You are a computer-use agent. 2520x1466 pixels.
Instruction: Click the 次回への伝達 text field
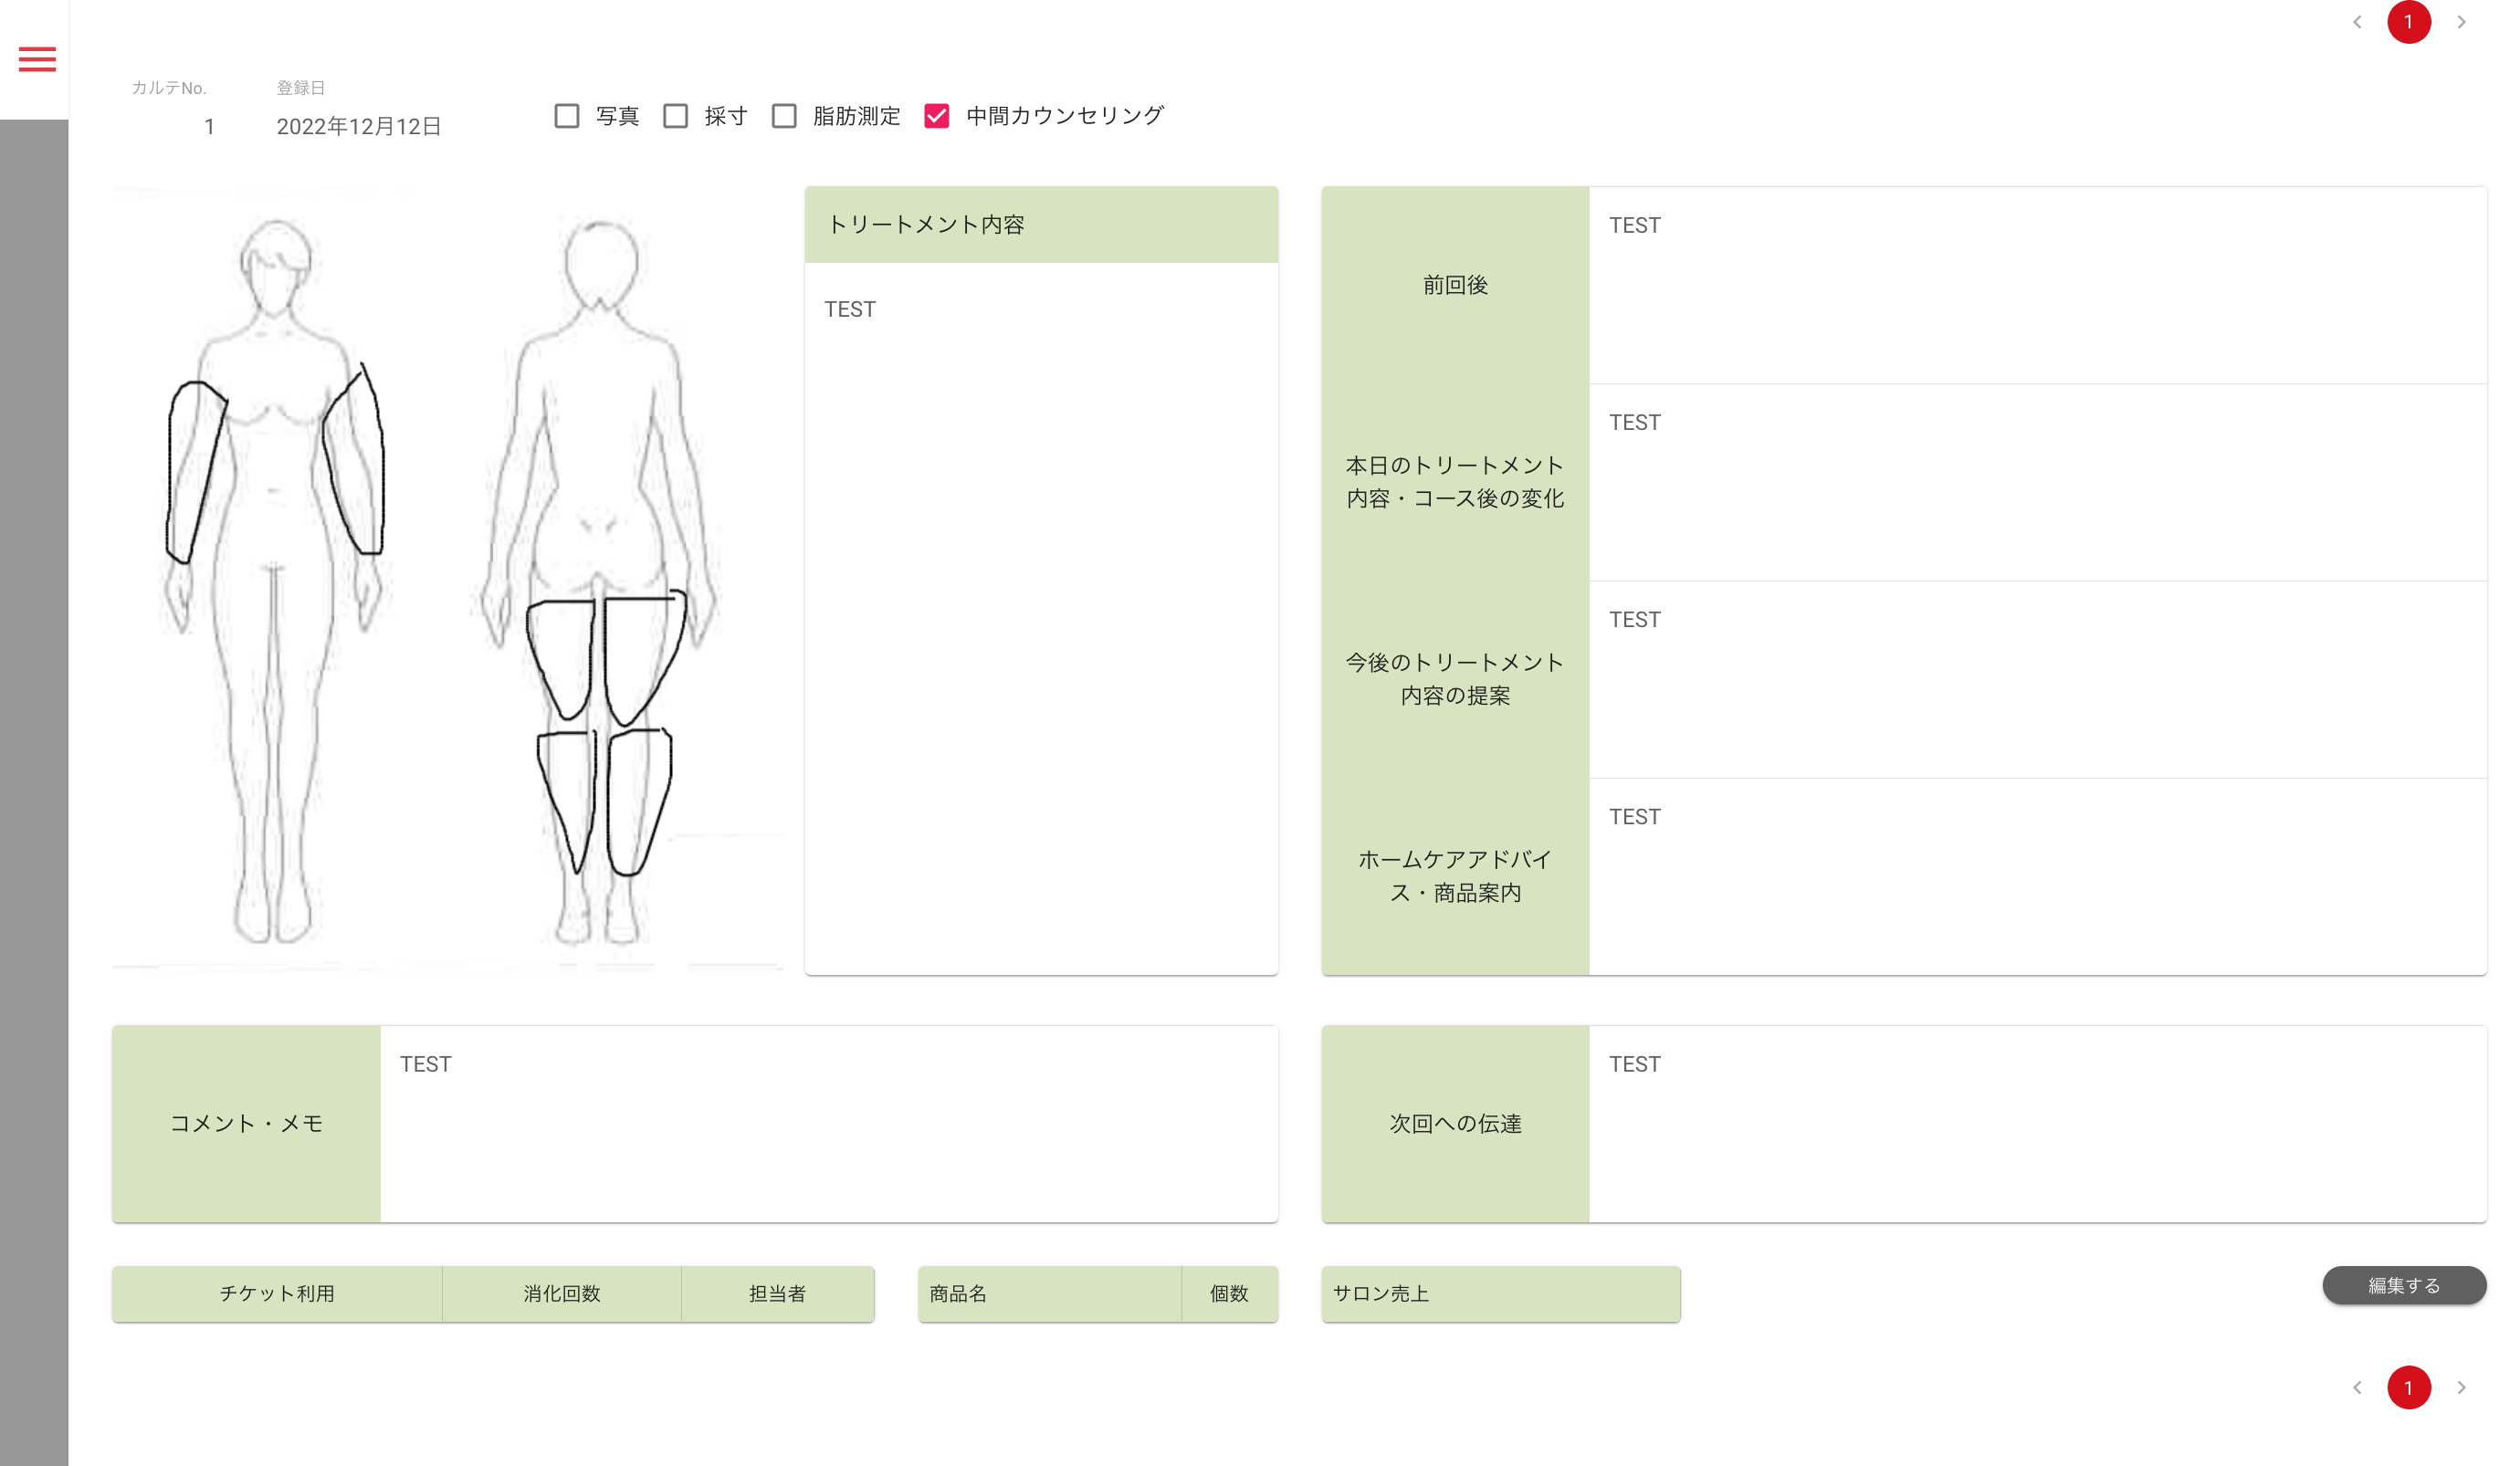(x=2035, y=1122)
